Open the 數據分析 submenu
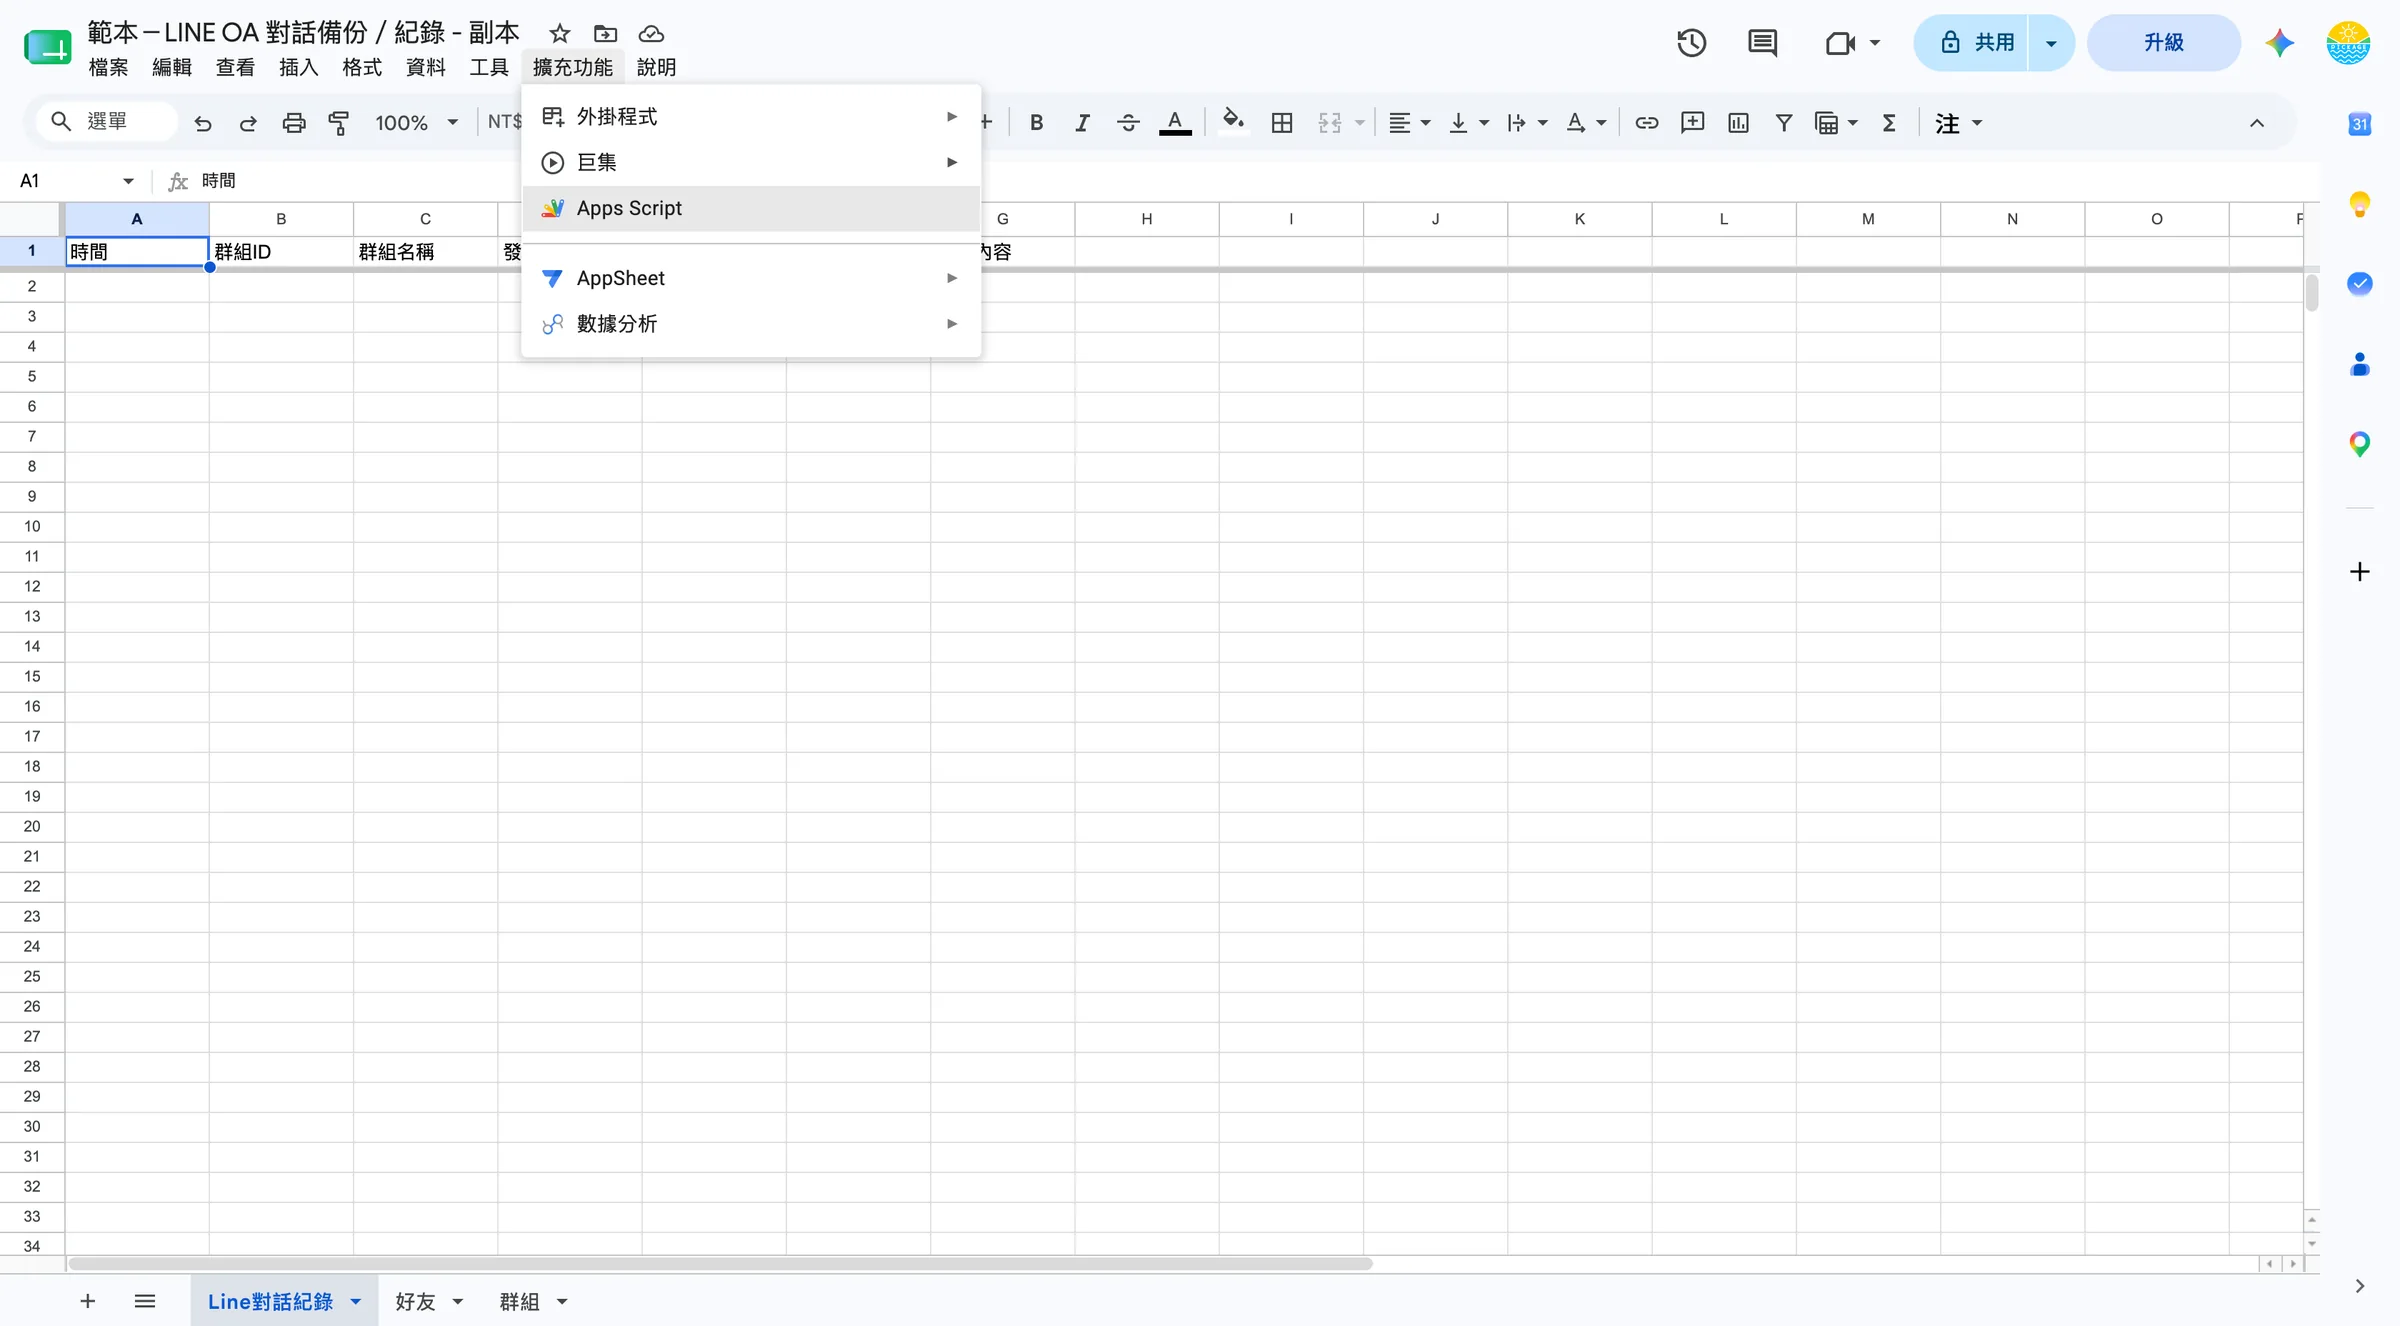The image size is (2400, 1326). coord(750,324)
